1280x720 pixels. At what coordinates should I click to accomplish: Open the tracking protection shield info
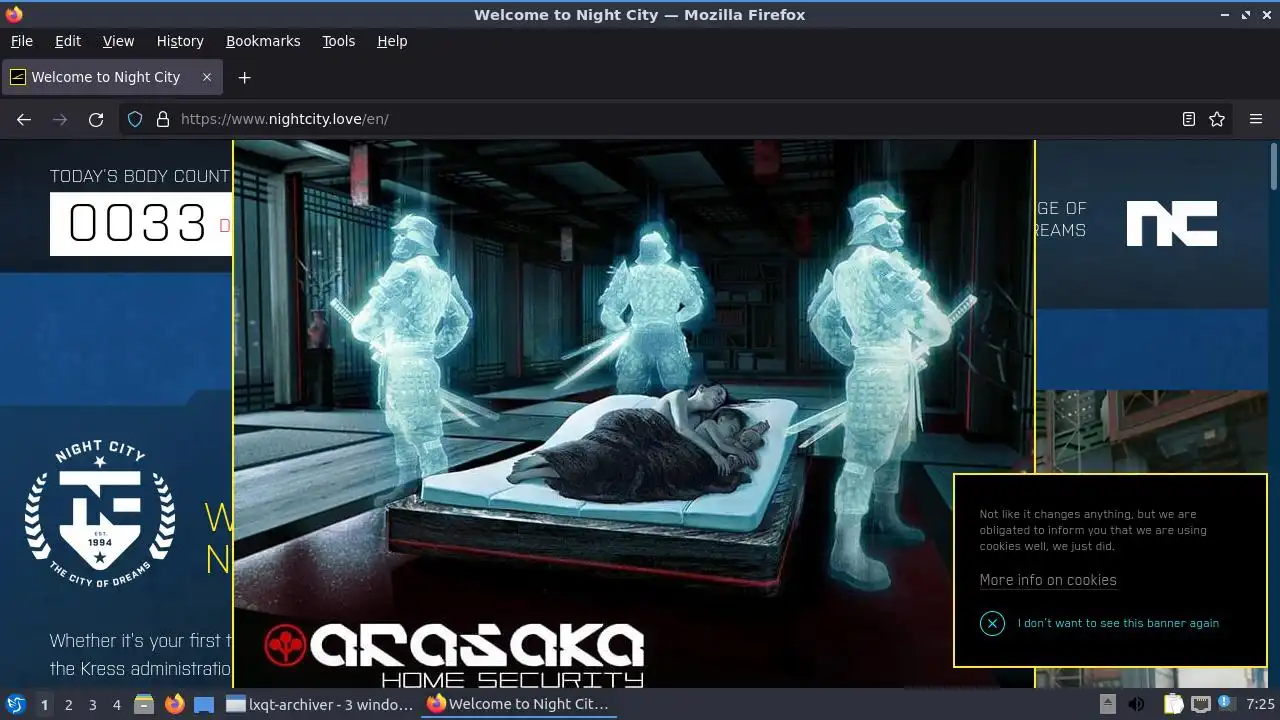tap(135, 119)
